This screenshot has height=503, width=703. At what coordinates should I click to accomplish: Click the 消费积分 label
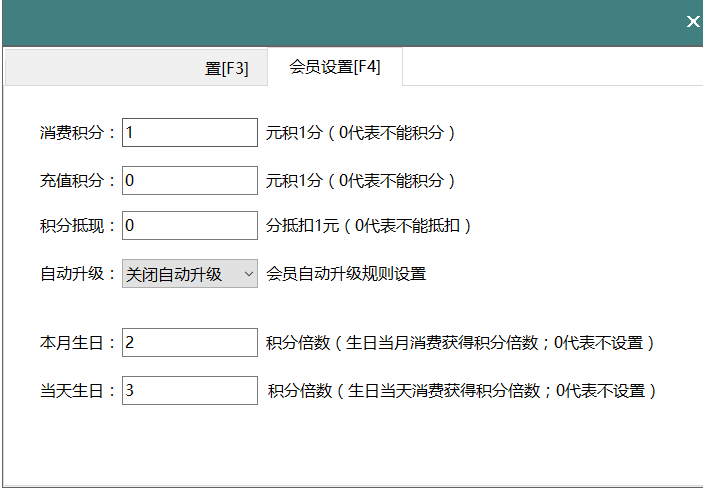(x=78, y=132)
